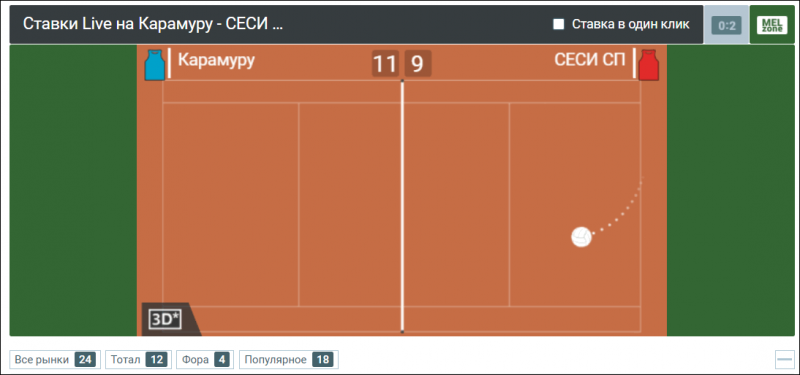Switch to the 3D* court view
This screenshot has width=800, height=375.
pyautogui.click(x=166, y=319)
